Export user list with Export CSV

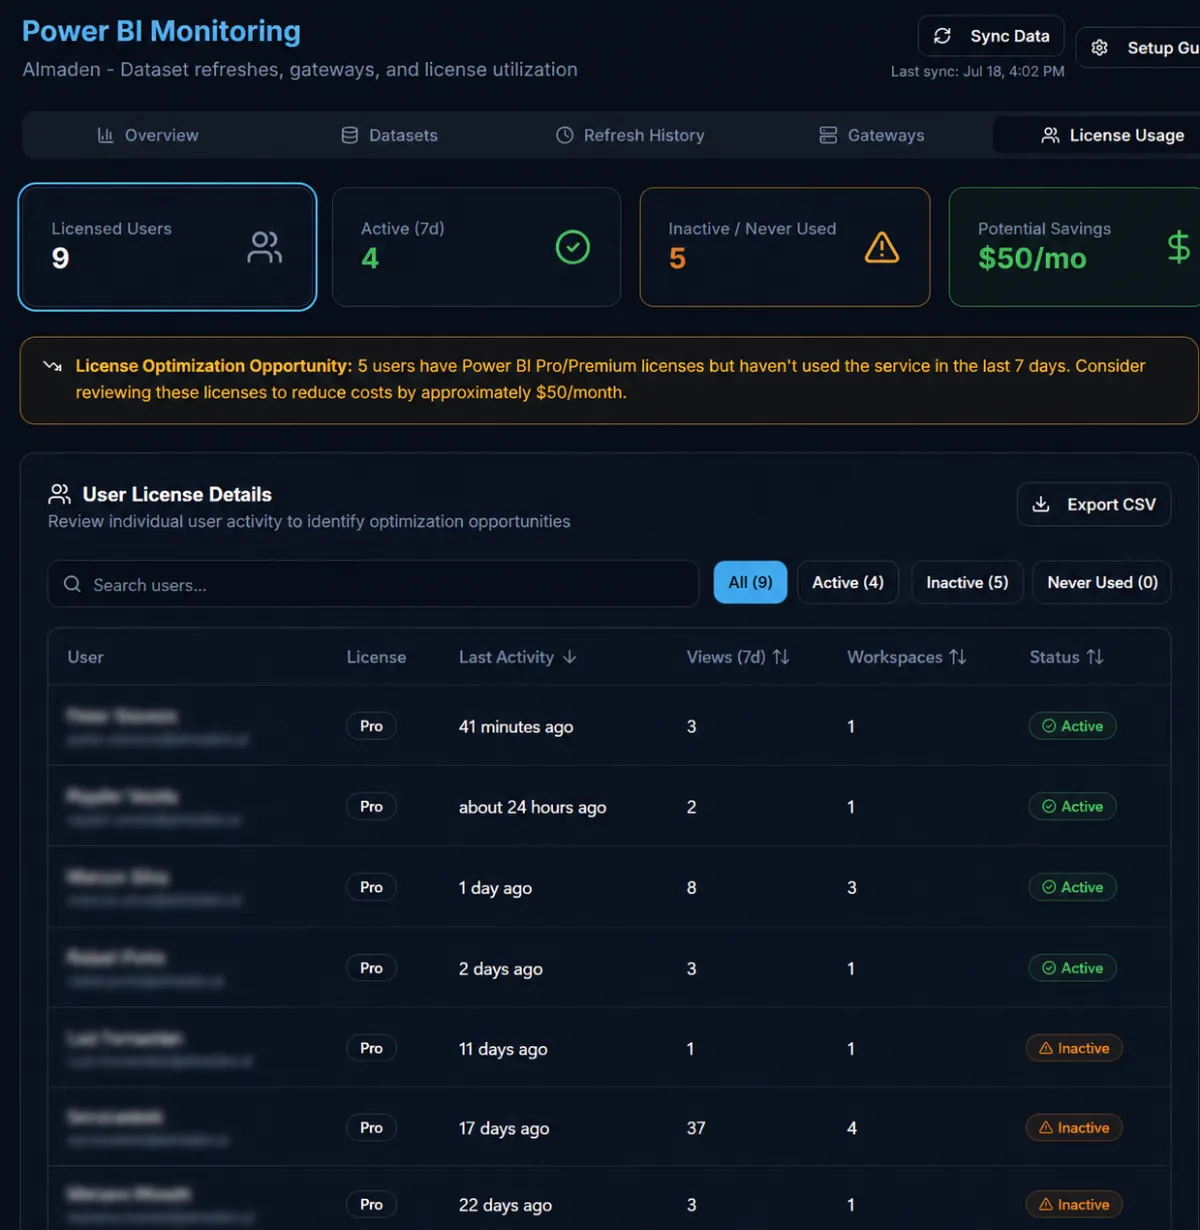click(x=1094, y=504)
